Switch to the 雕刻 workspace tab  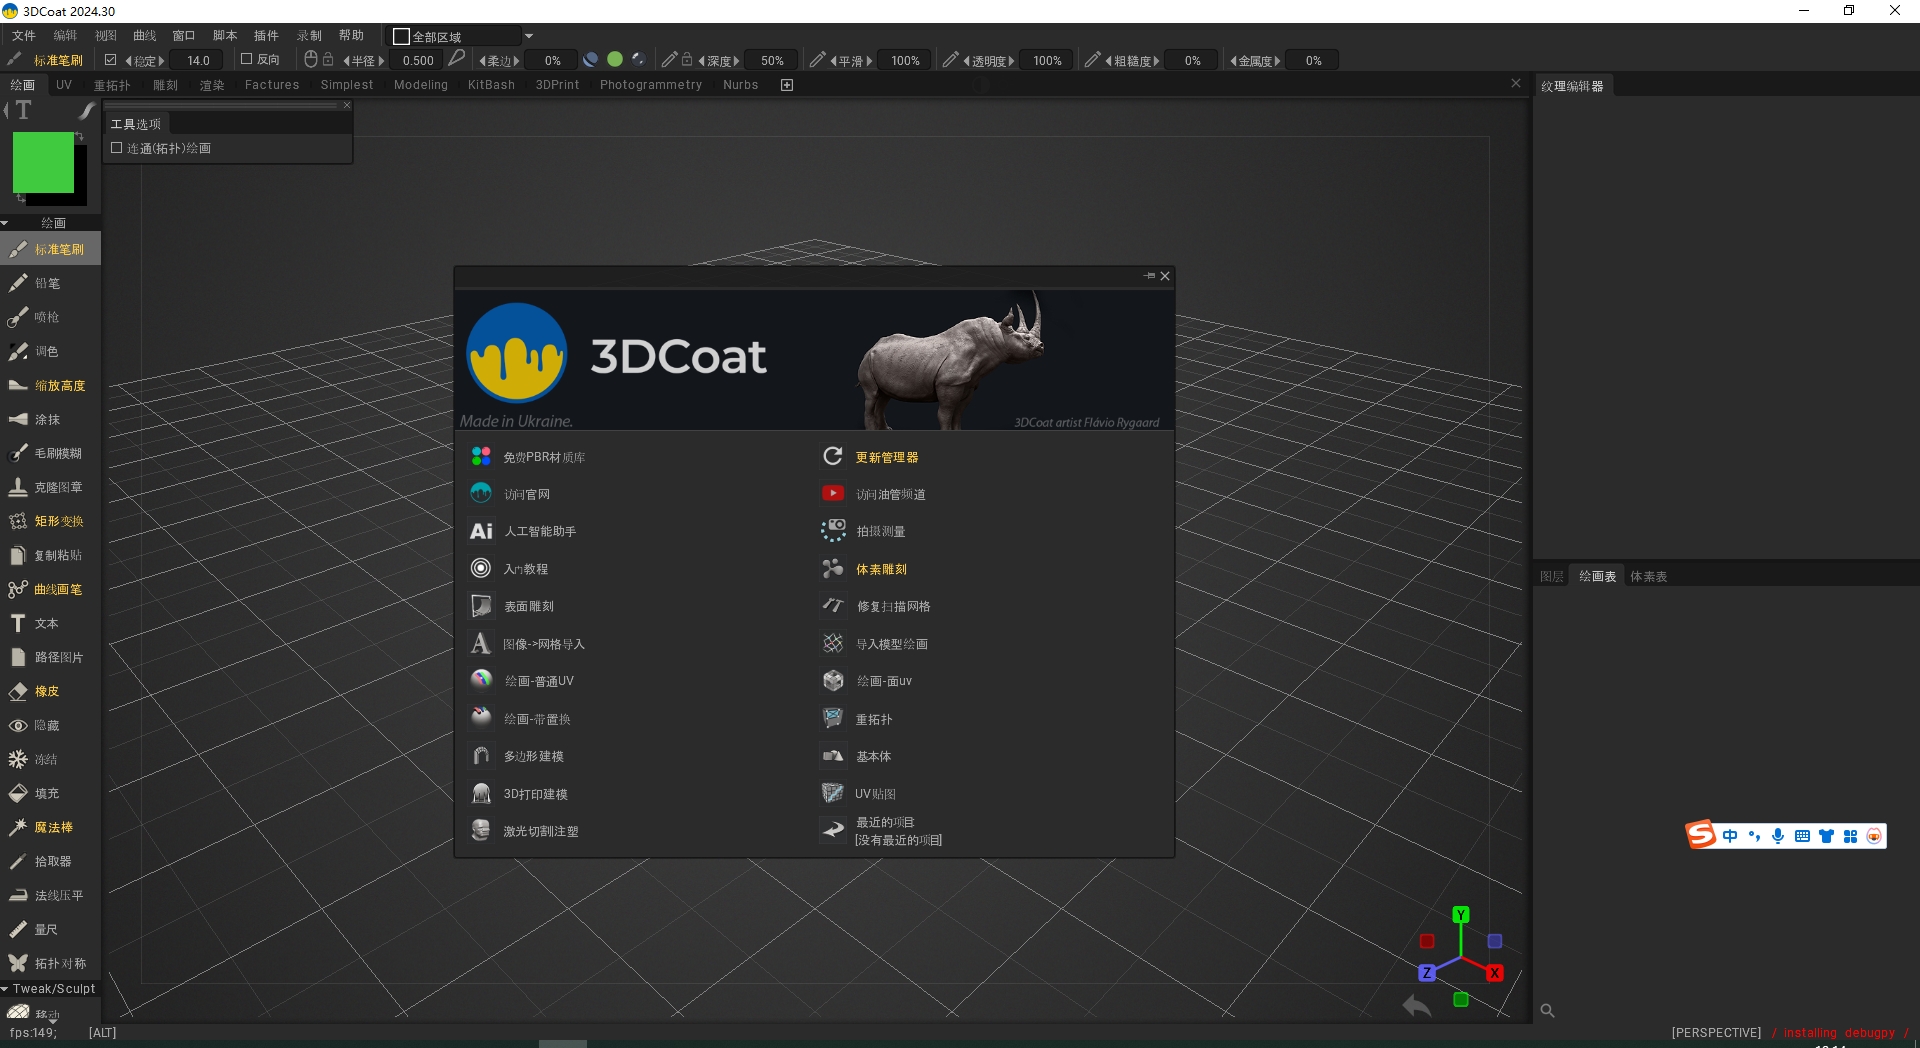pos(164,85)
